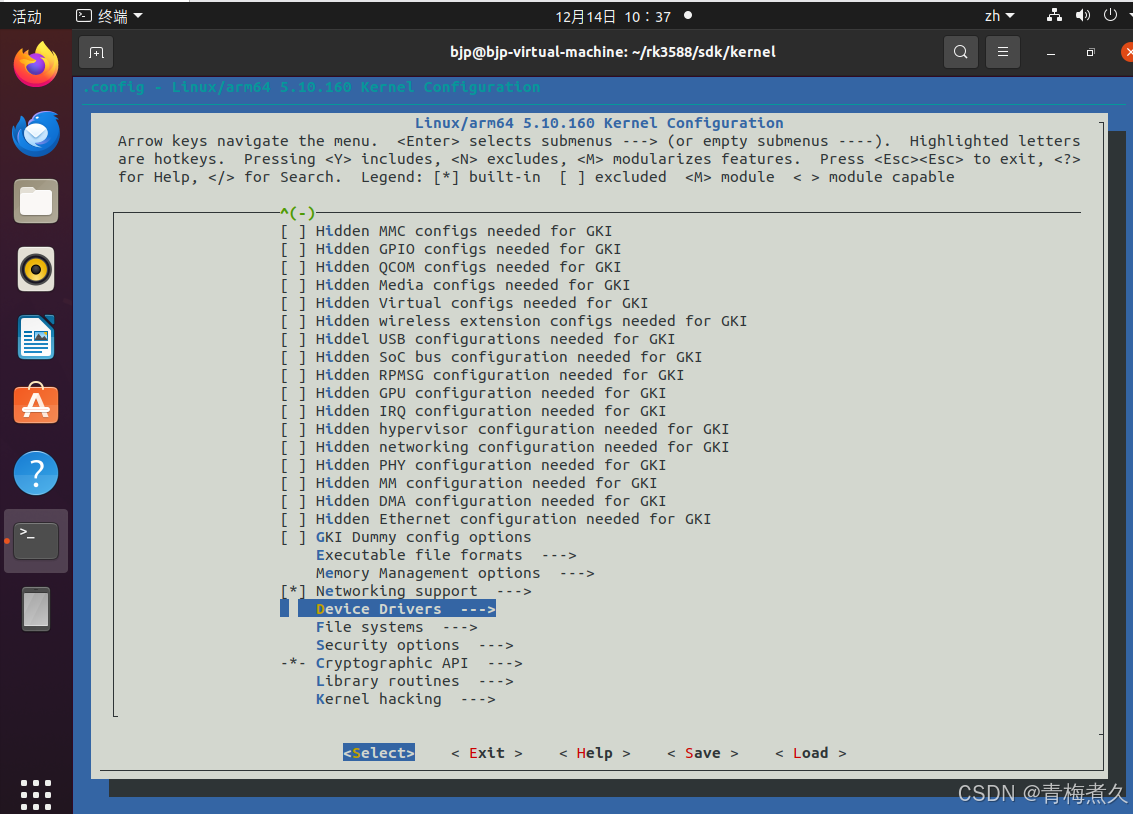Toggle the Networking support checkbox
1133x814 pixels.
click(x=293, y=592)
